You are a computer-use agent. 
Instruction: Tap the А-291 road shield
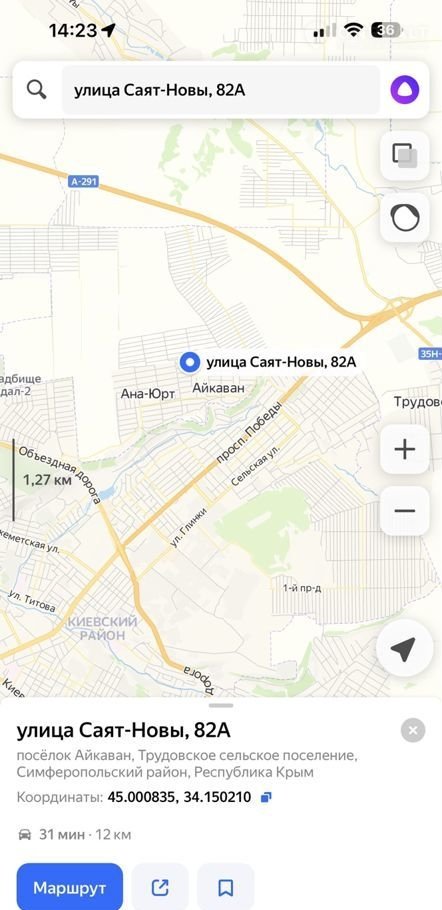pos(84,182)
